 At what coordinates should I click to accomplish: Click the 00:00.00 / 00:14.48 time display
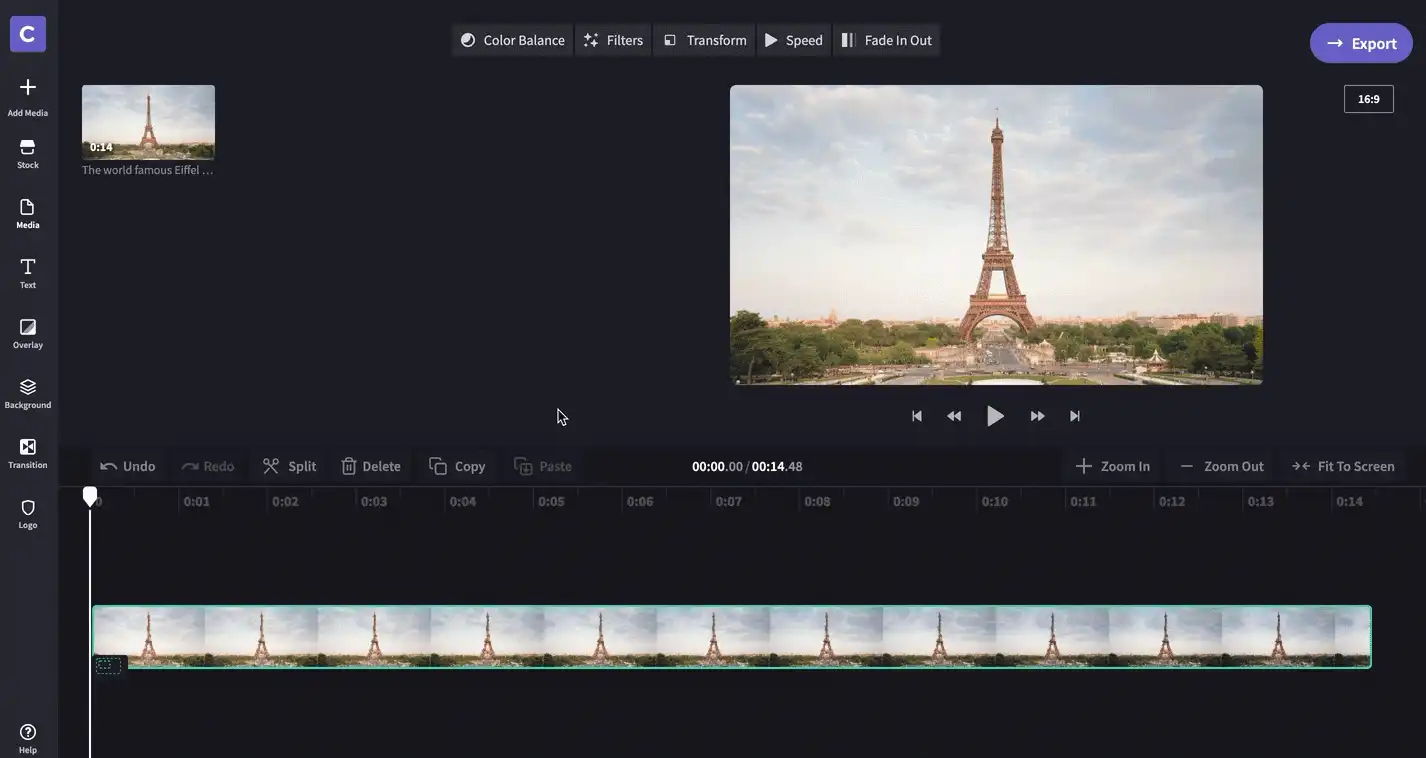(x=747, y=466)
